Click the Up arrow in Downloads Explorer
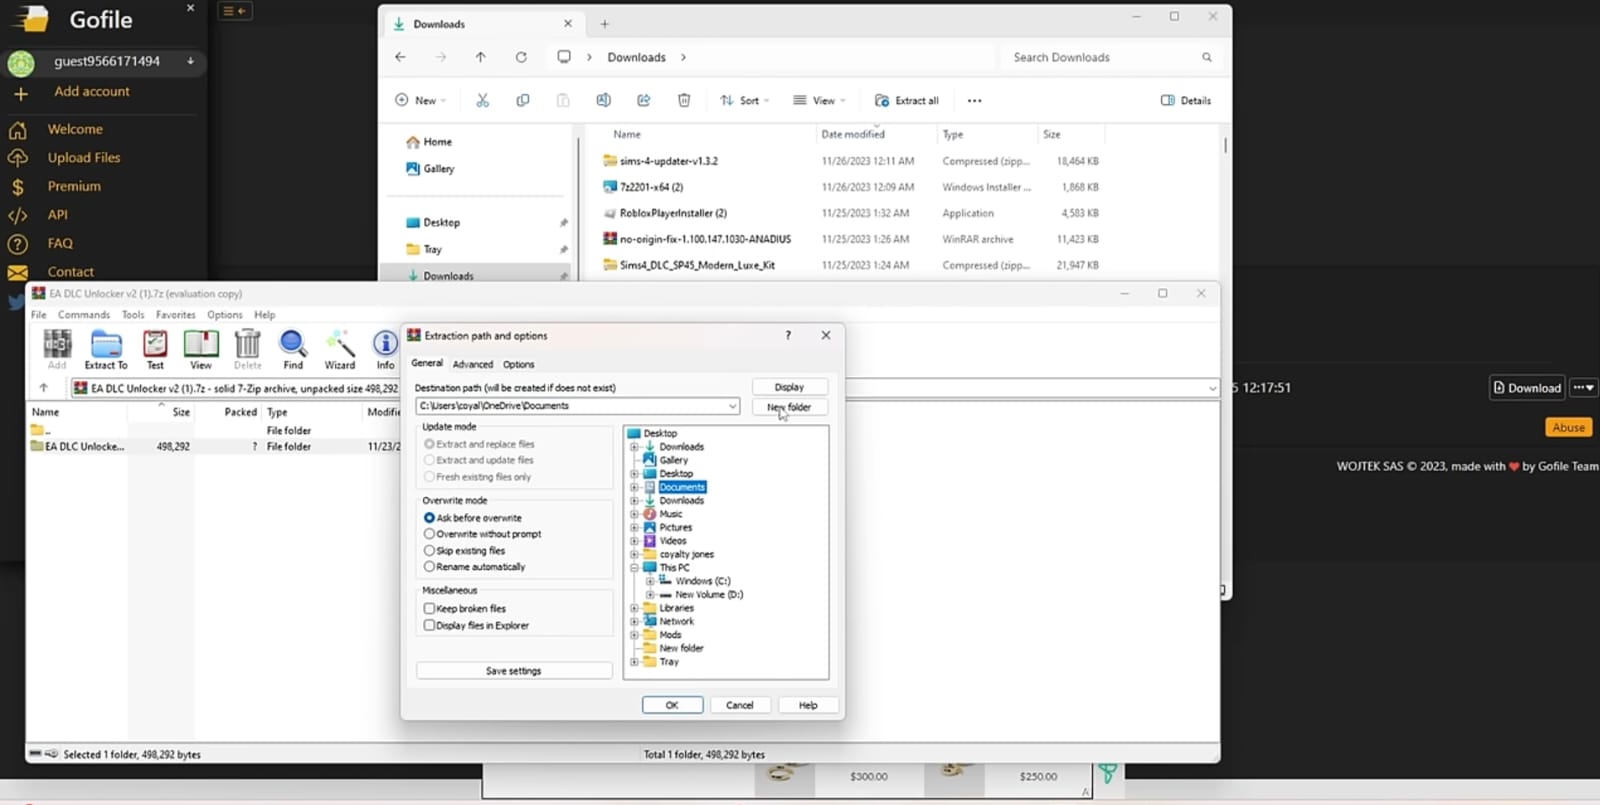Viewport: 1600px width, 805px height. [x=481, y=57]
